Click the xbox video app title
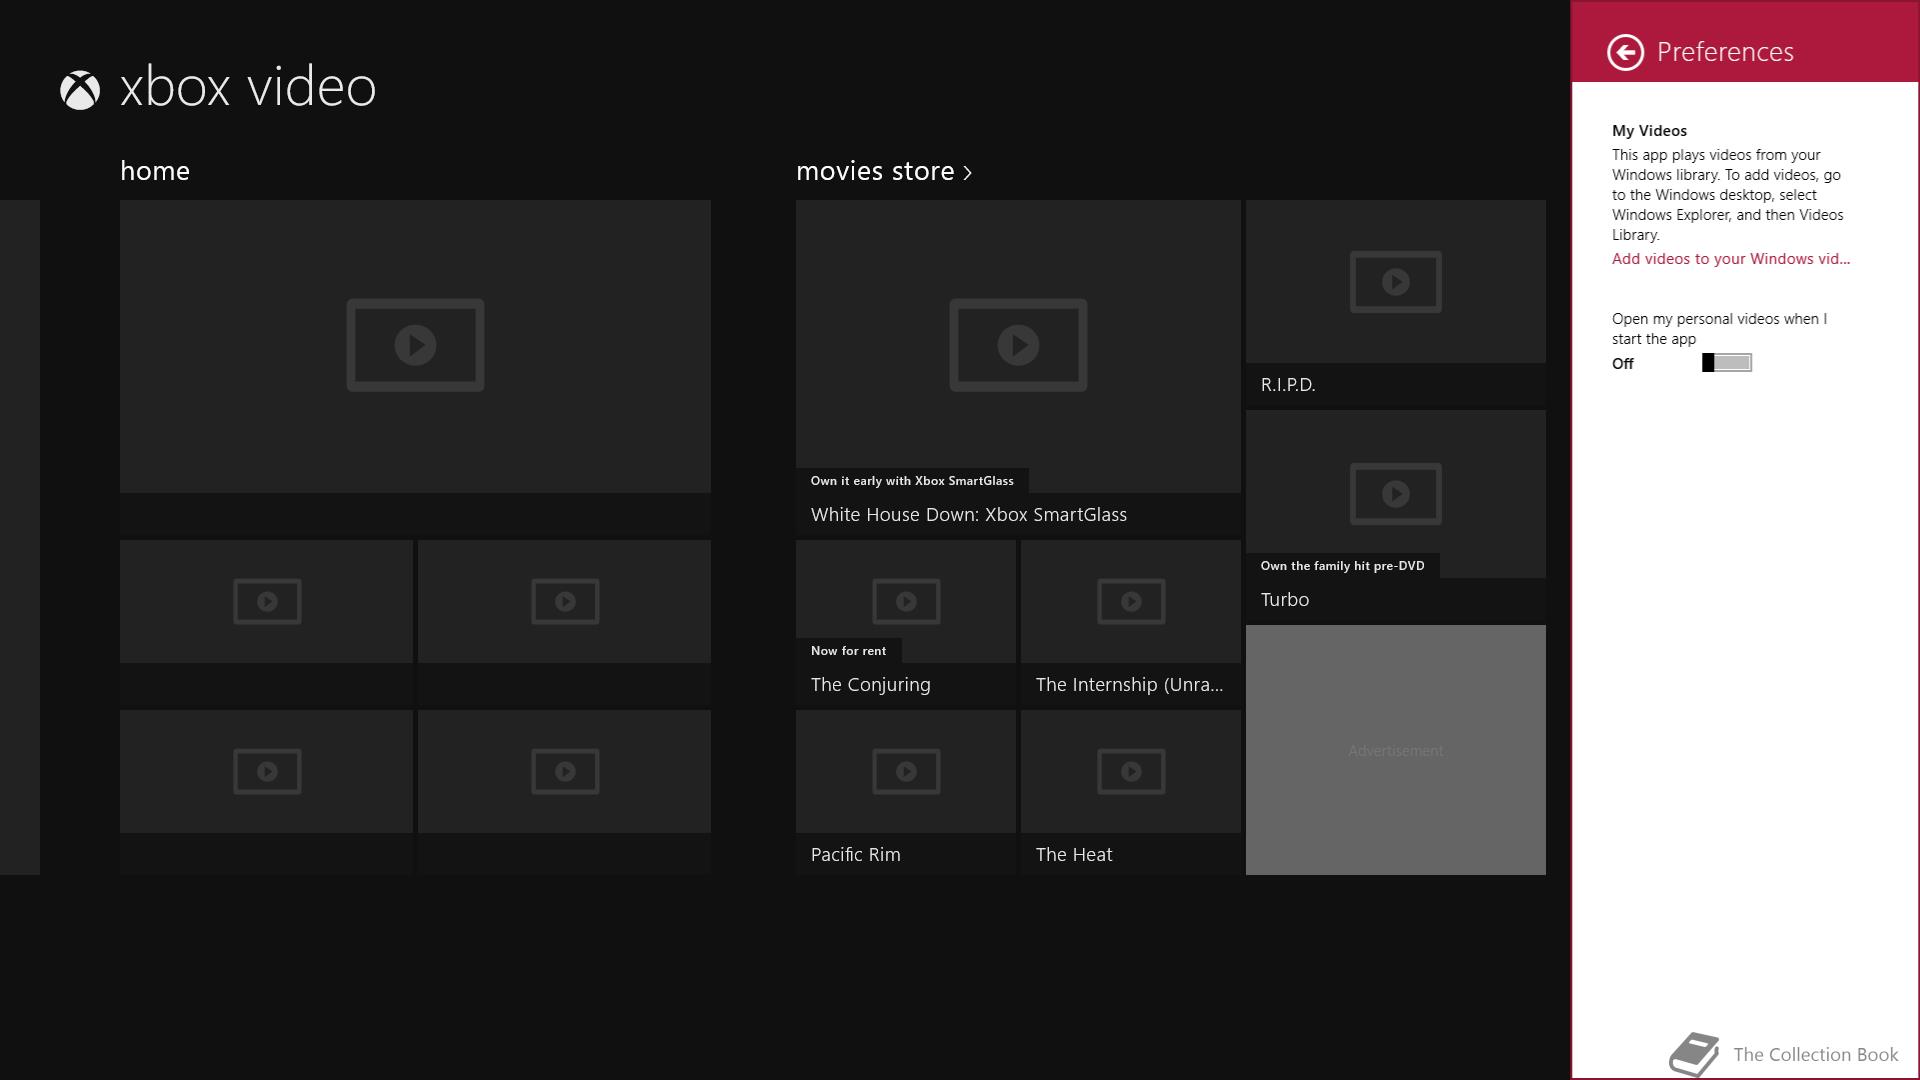This screenshot has width=1920, height=1080. coord(248,87)
